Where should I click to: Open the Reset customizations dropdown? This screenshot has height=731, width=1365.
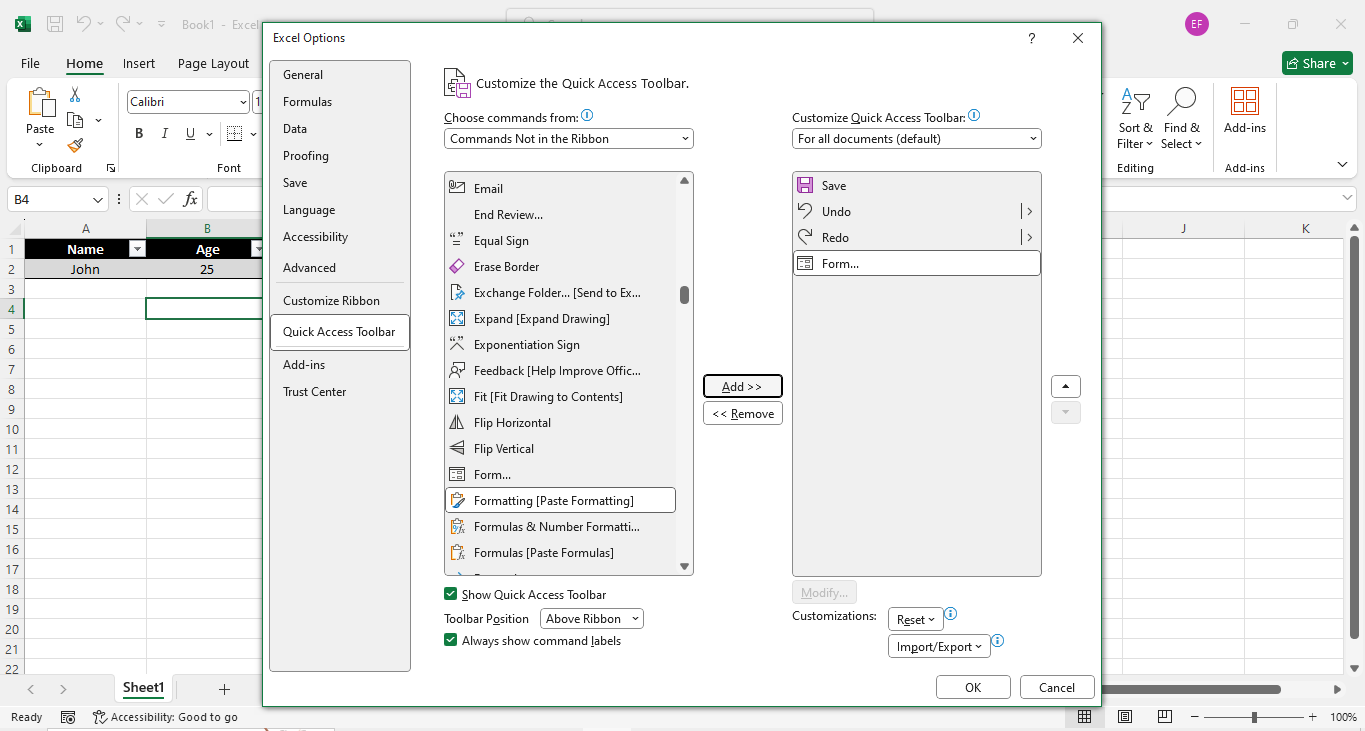[x=915, y=620]
